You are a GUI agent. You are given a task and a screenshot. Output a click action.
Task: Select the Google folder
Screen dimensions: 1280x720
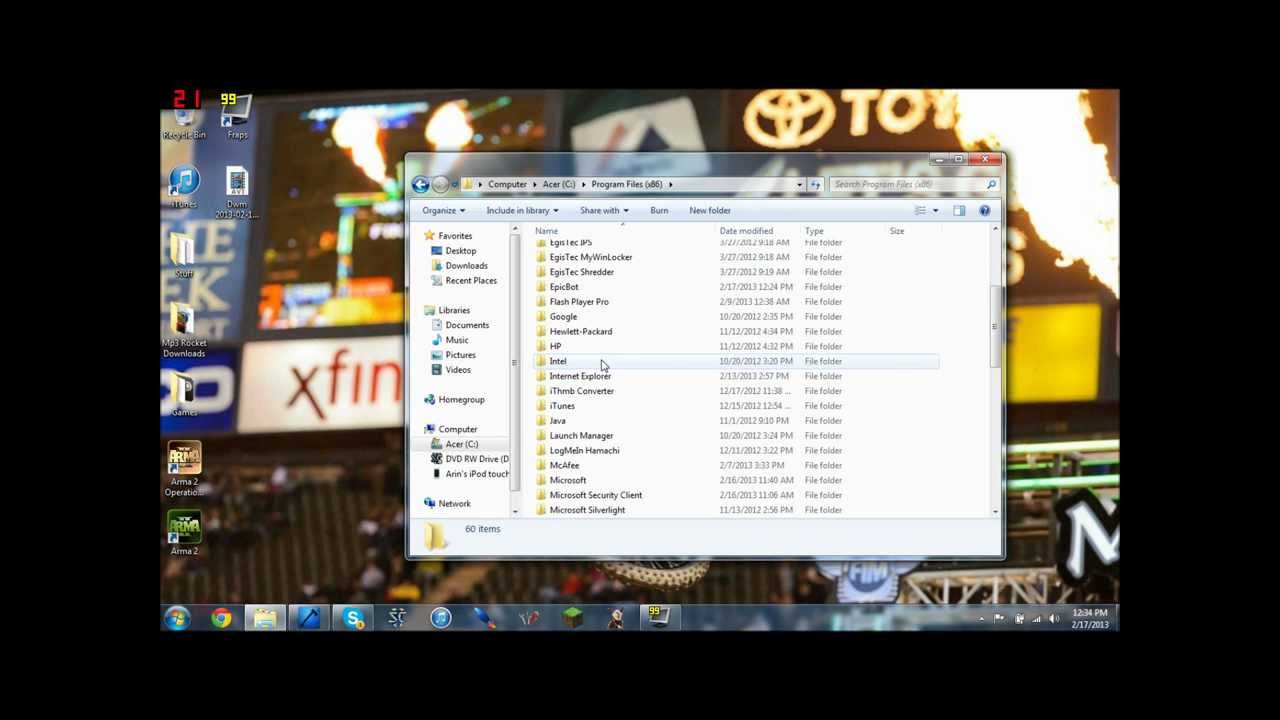(x=563, y=317)
